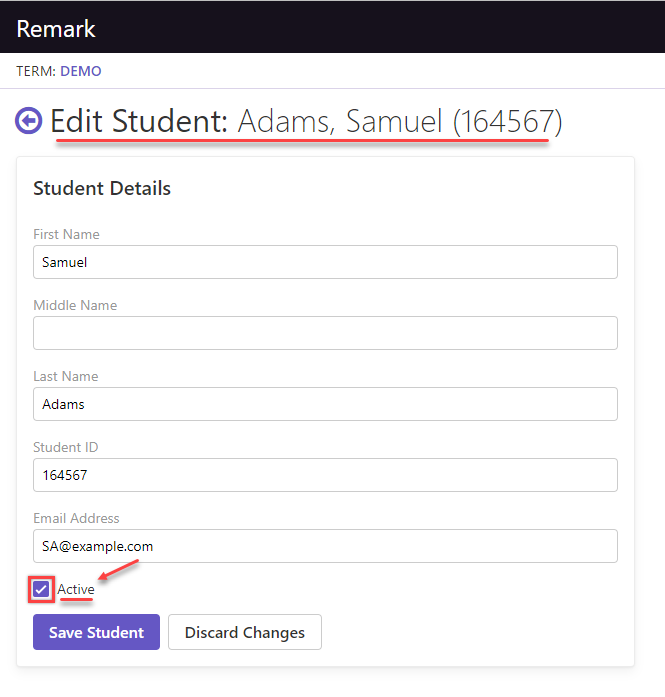
Task: Focus the First Name field containing Samuel
Action: (325, 262)
